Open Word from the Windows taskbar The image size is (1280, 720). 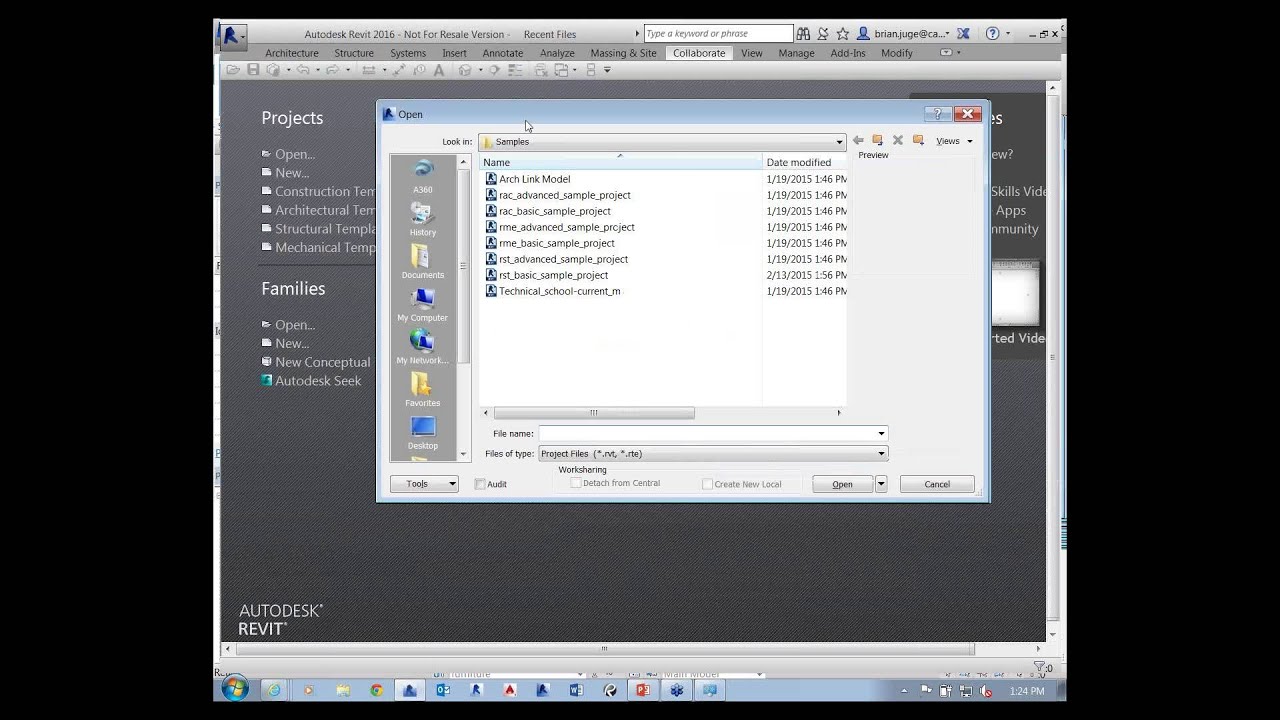pos(576,690)
